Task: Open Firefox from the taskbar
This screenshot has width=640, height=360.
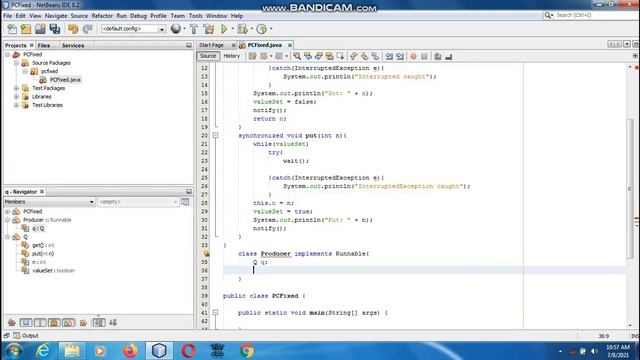Action: 131,351
